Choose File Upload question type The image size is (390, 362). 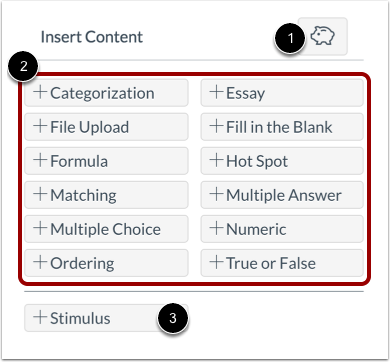point(106,127)
